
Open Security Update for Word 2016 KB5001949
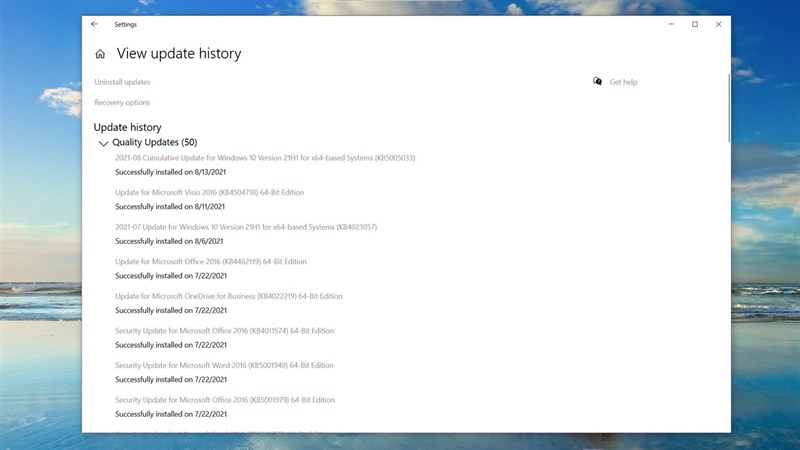coord(224,365)
